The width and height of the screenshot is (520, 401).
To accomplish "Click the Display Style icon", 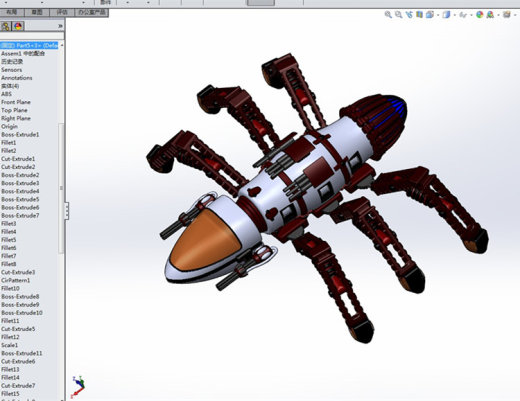I will (x=446, y=14).
